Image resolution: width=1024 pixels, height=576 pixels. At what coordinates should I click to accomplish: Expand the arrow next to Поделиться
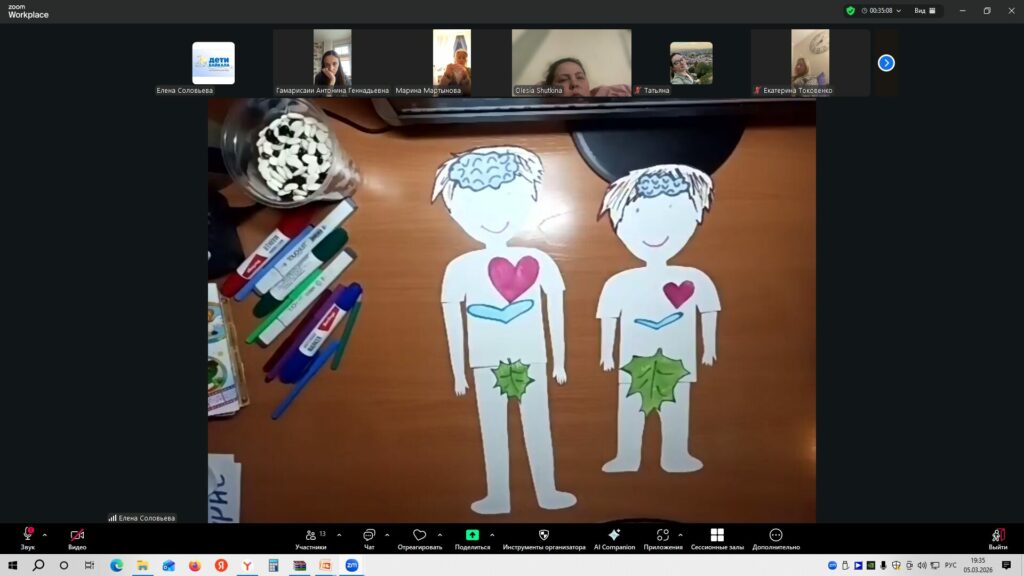(x=492, y=535)
